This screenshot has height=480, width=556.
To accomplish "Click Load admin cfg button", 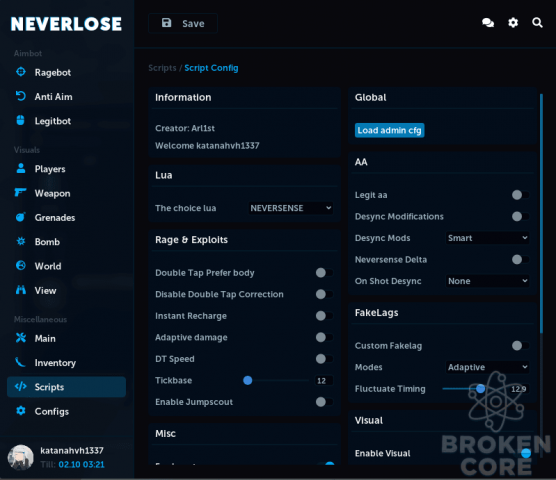I will (x=389, y=130).
